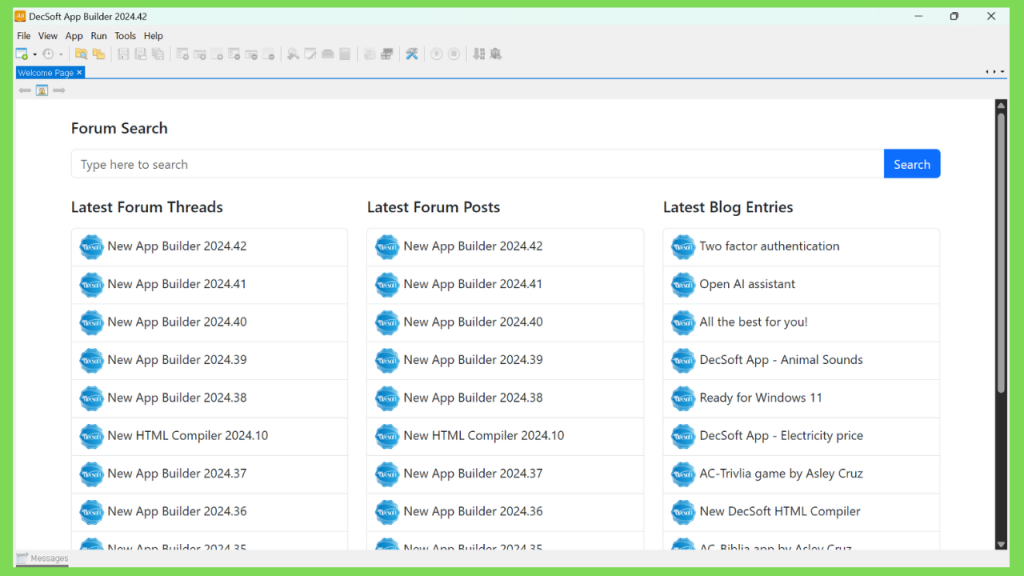Click the build tools hammer-wrench icon
The height and width of the screenshot is (576, 1024).
click(411, 54)
